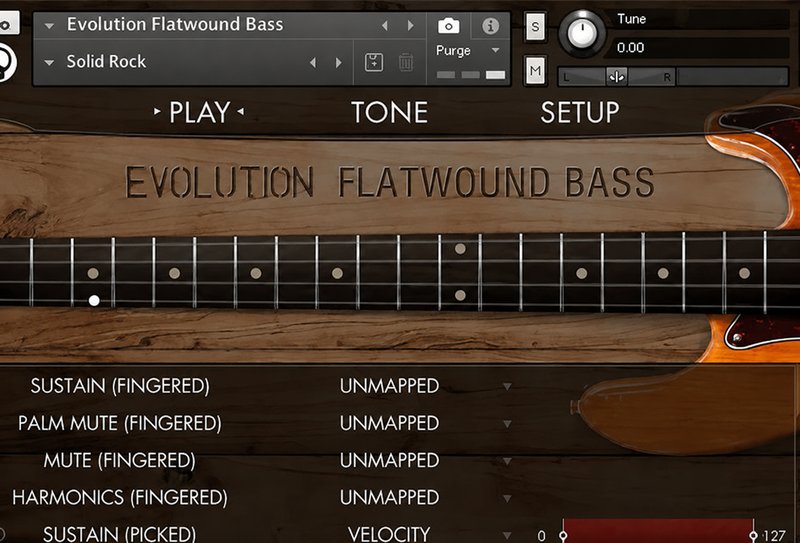Switch to the TONE tab
800x543 pixels.
[x=389, y=112]
